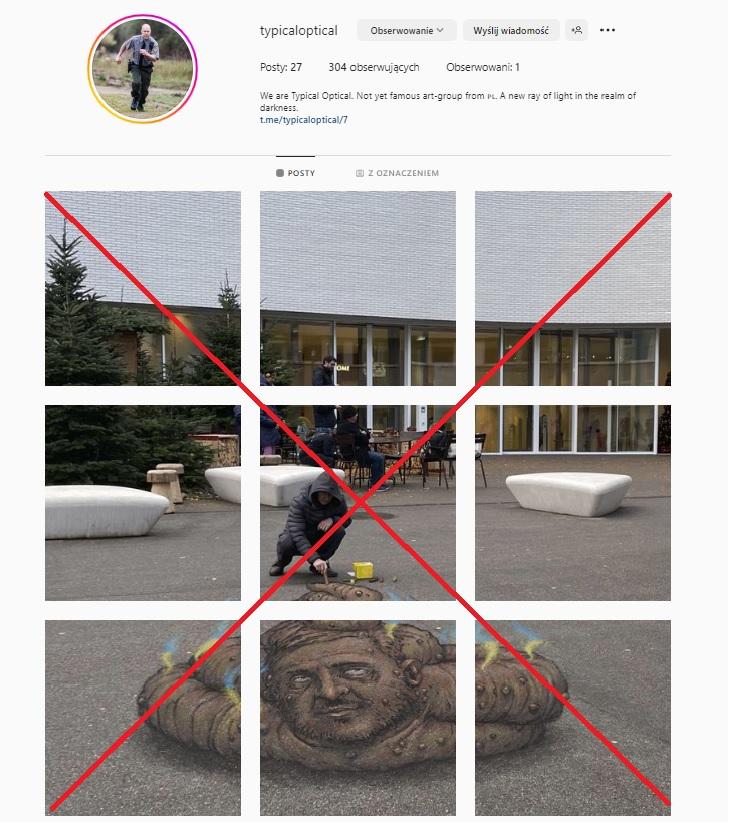Open the top-left post with fir trees
Screen dimensions: 732x822
click(144, 290)
